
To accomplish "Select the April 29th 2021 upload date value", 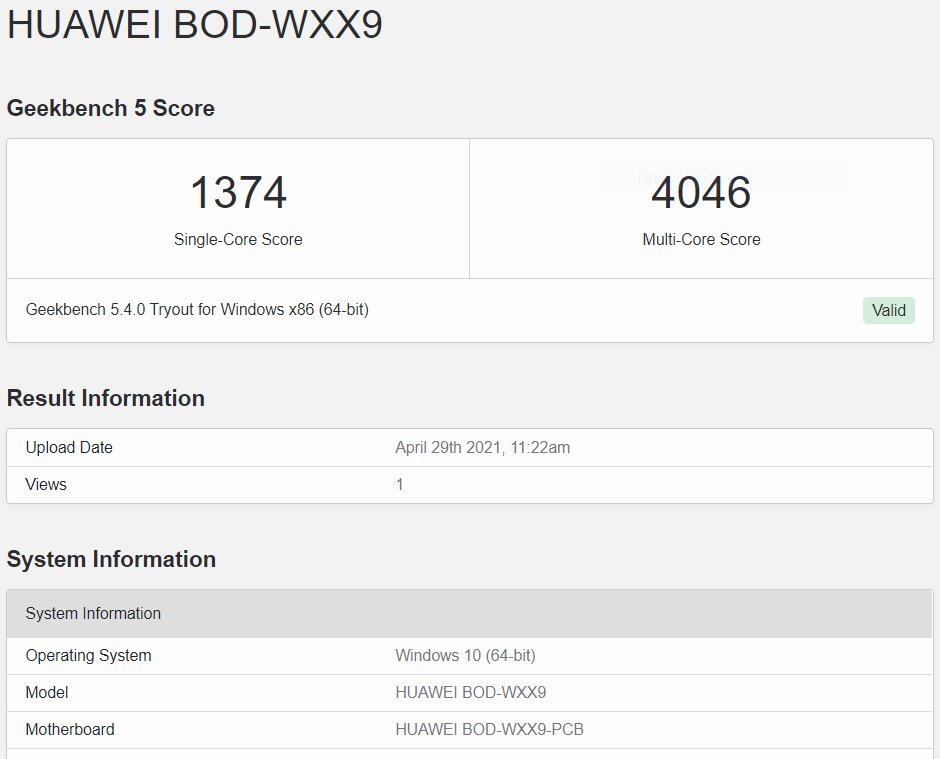I will pyautogui.click(x=482, y=447).
